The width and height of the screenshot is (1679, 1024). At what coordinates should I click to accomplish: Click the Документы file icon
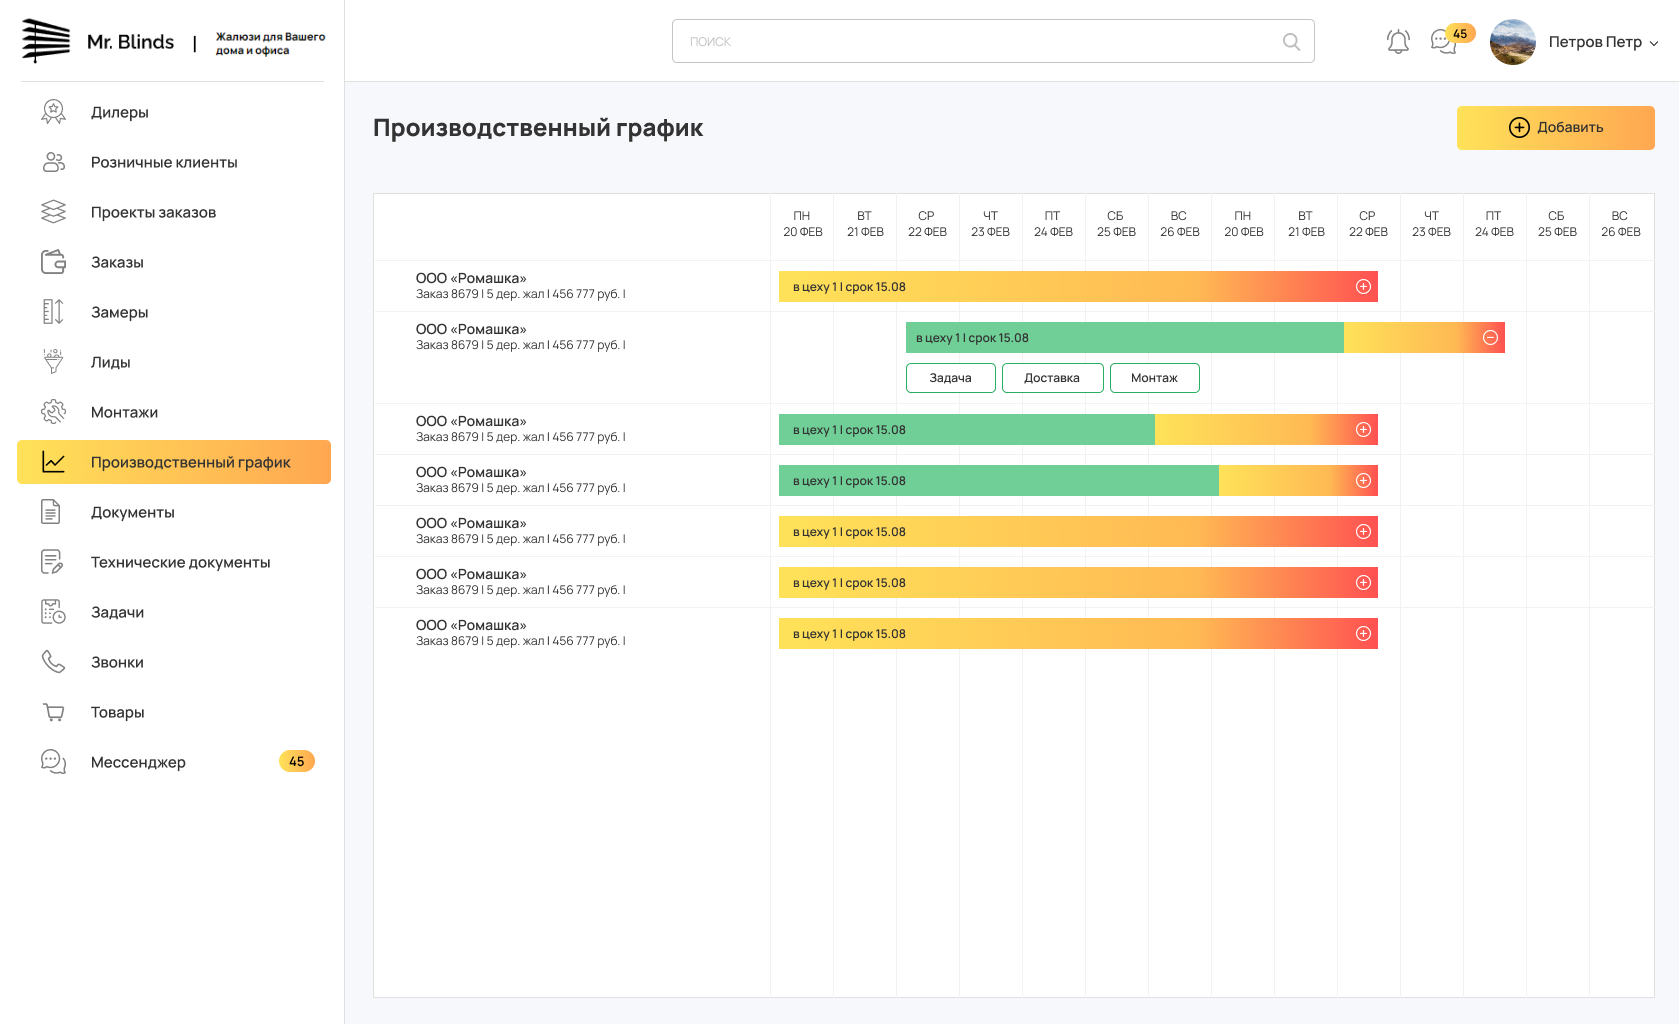point(51,512)
